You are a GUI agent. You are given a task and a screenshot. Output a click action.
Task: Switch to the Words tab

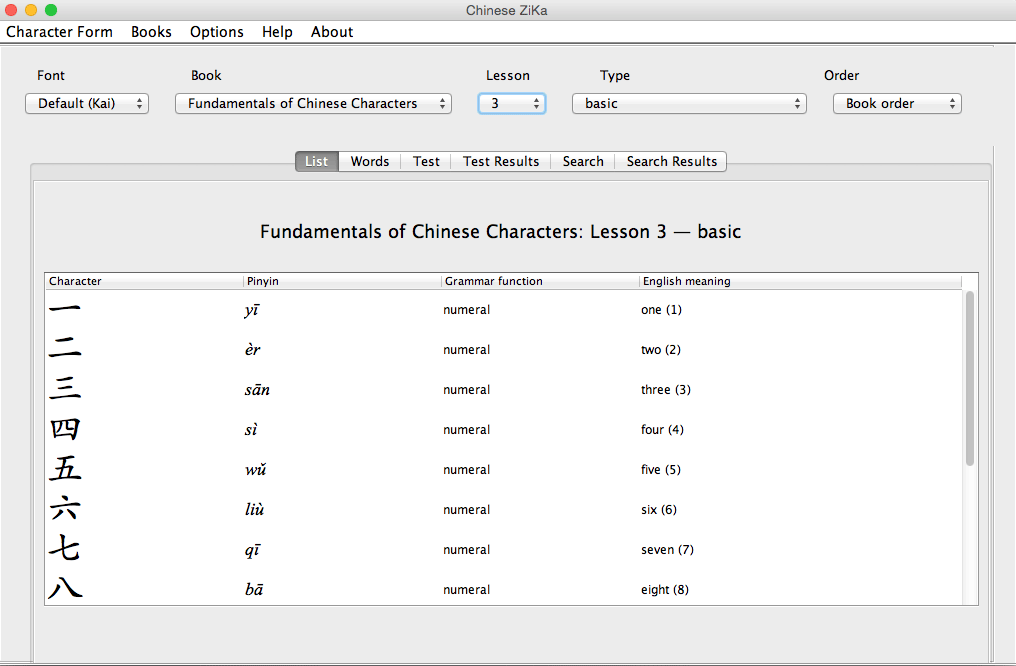pyautogui.click(x=369, y=161)
